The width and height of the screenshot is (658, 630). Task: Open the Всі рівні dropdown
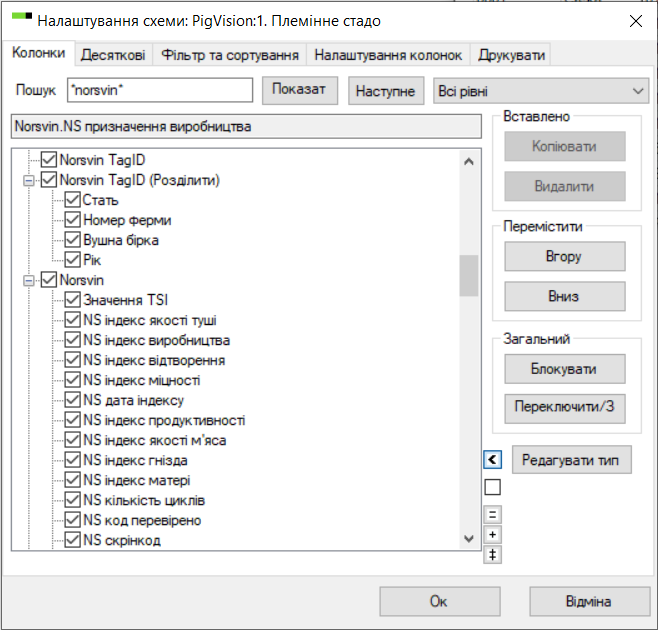click(541, 91)
